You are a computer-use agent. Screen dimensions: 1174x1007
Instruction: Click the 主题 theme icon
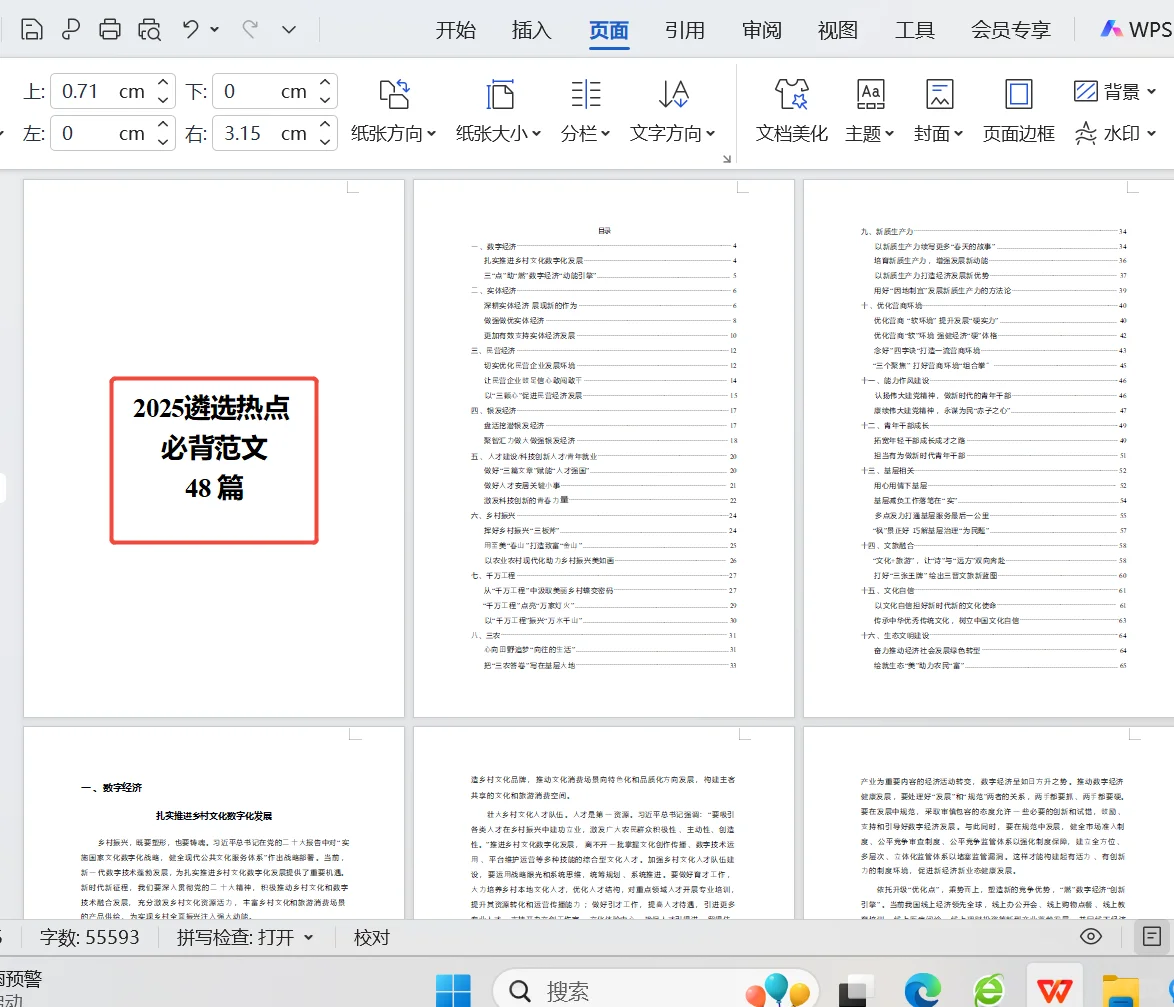coord(870,94)
